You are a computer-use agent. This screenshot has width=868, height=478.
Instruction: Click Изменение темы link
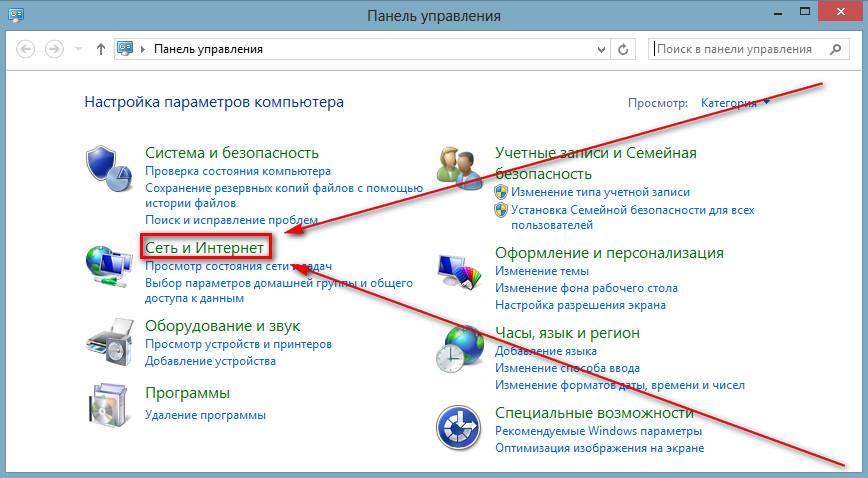[542, 271]
